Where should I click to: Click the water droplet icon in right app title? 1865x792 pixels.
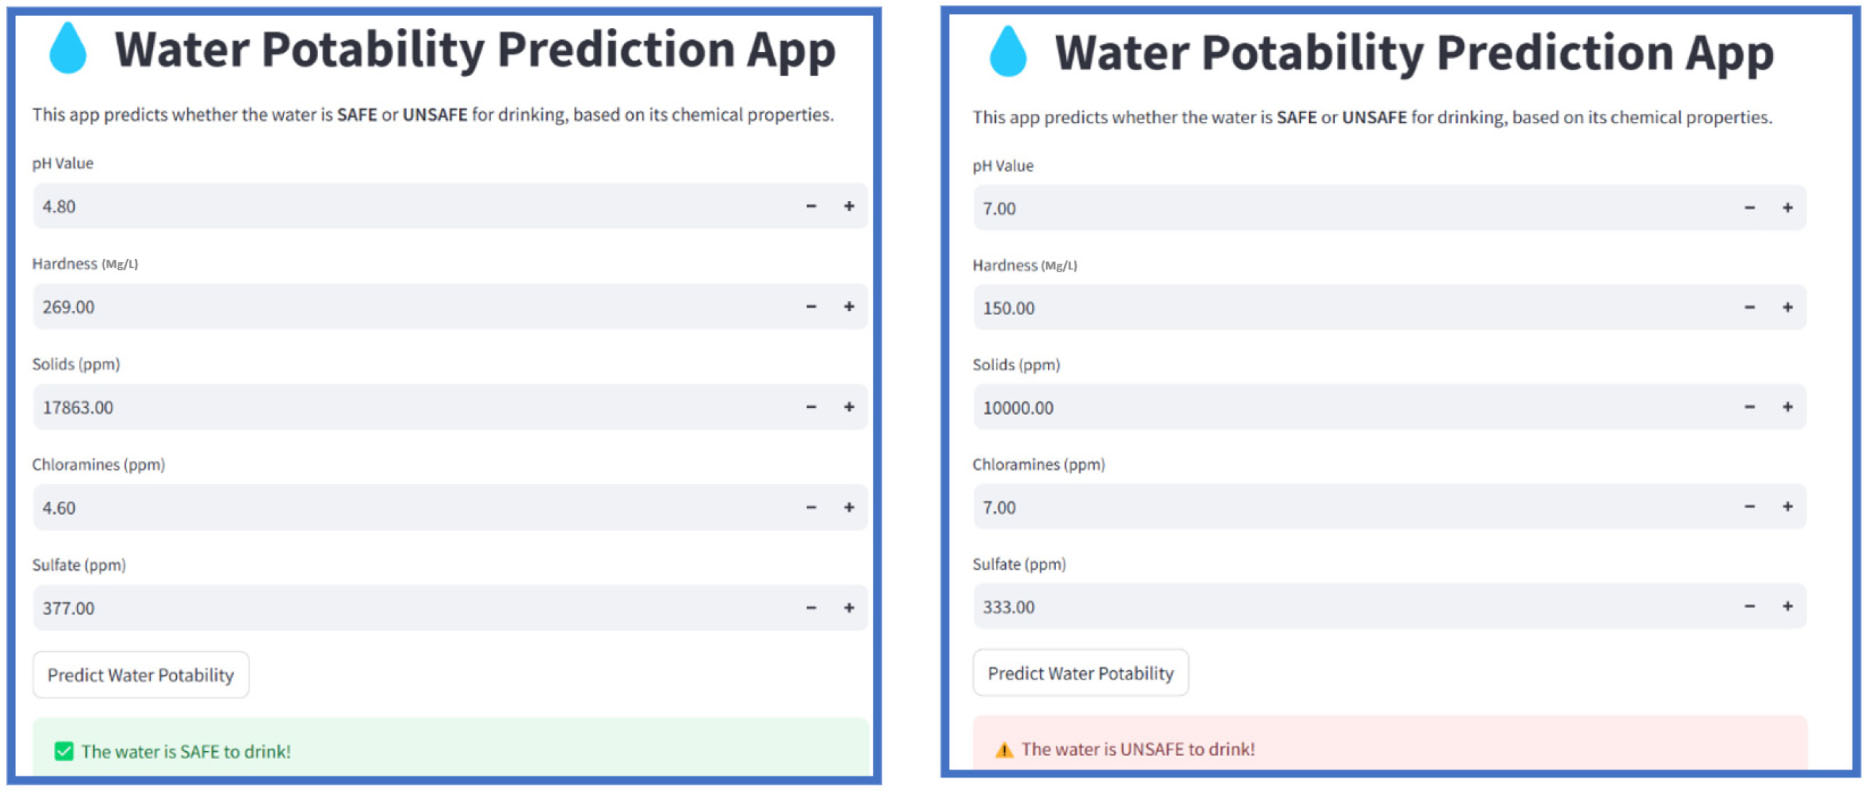[x=1008, y=52]
